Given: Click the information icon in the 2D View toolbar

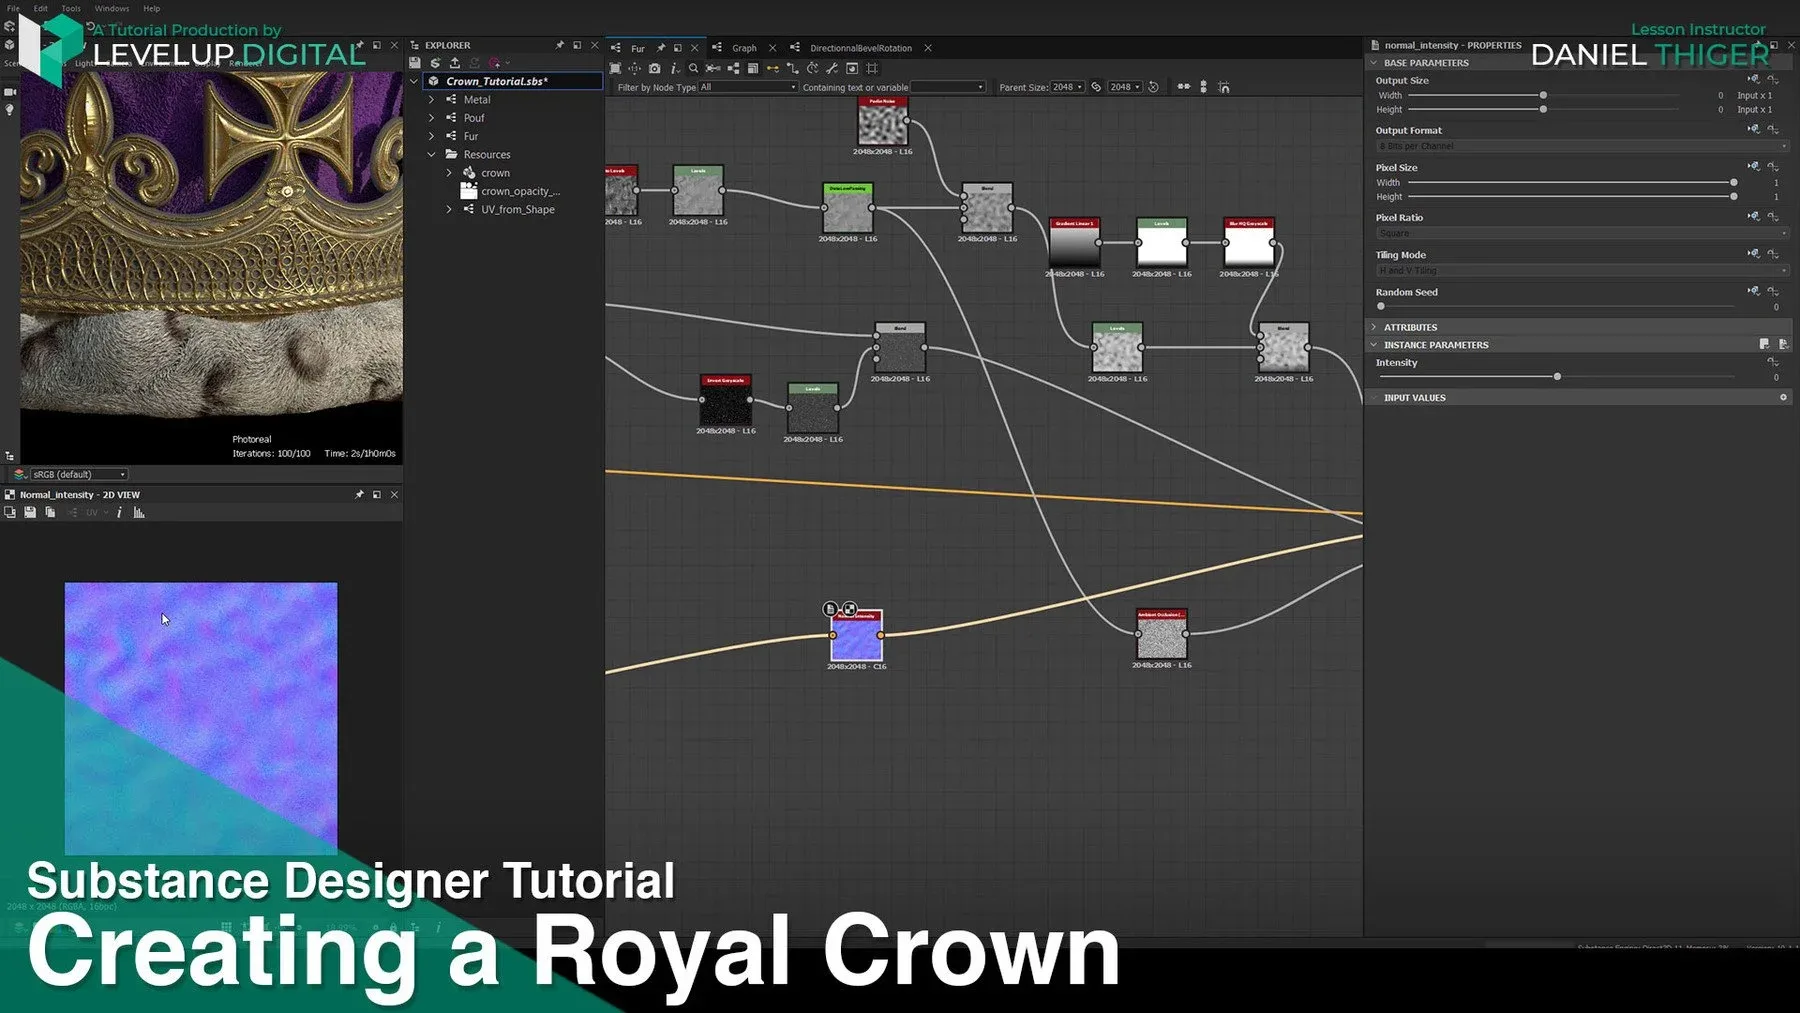Looking at the screenshot, I should point(120,512).
